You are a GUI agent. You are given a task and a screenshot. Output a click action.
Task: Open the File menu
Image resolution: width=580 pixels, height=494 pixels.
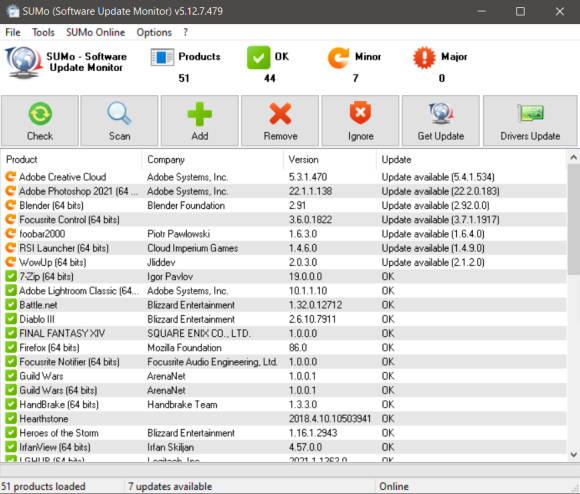coord(13,33)
